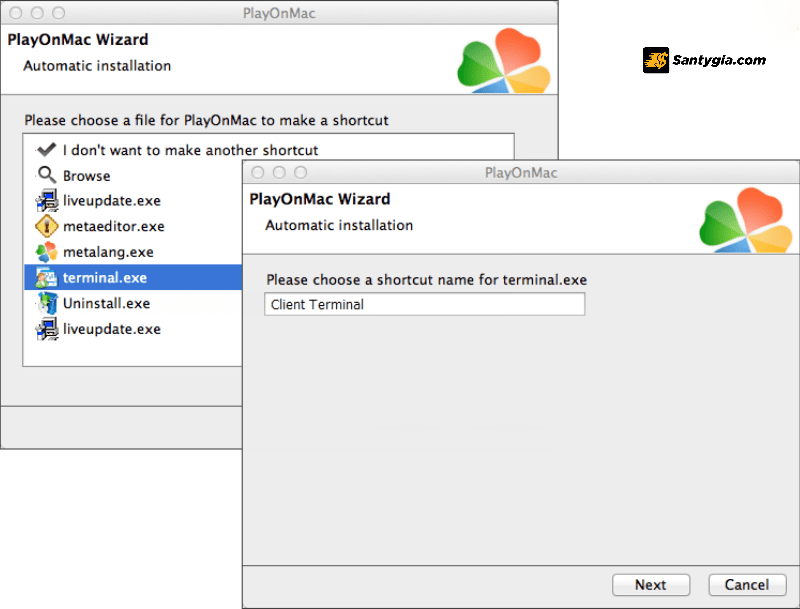
Task: Click the magnifier icon beside Browse
Action: 46,175
